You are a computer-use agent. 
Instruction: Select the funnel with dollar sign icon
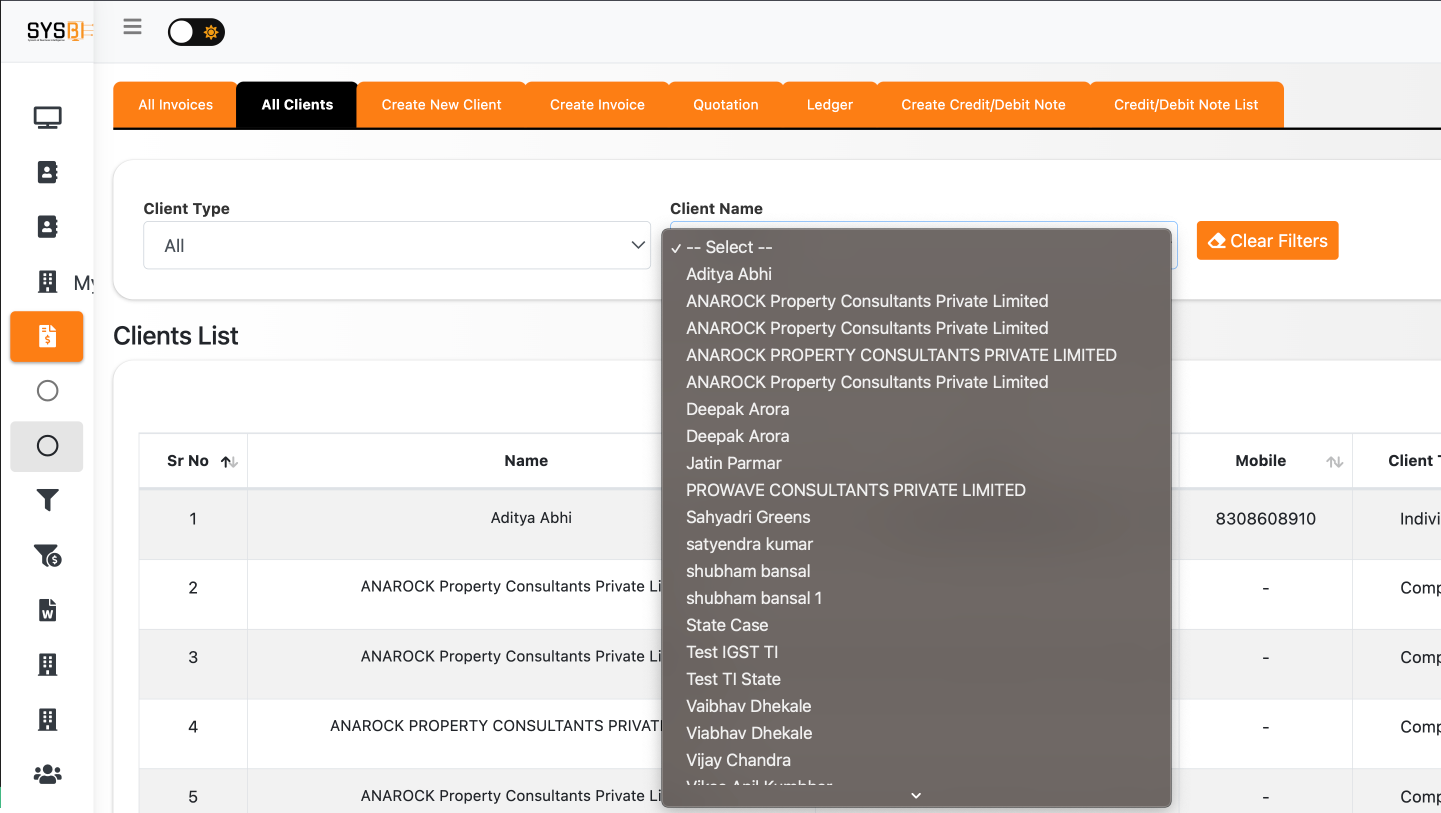click(x=47, y=556)
